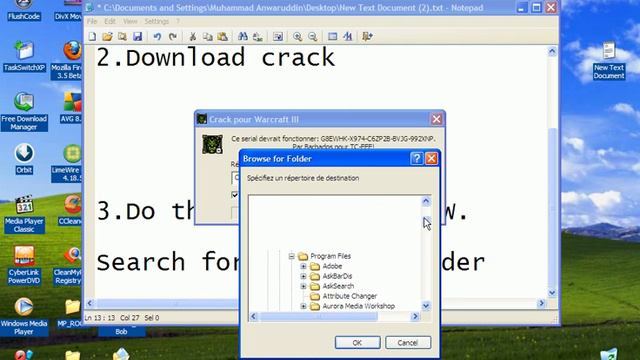Select the TaskSwitchXP desktop icon
This screenshot has width=640, height=360.
click(x=24, y=56)
